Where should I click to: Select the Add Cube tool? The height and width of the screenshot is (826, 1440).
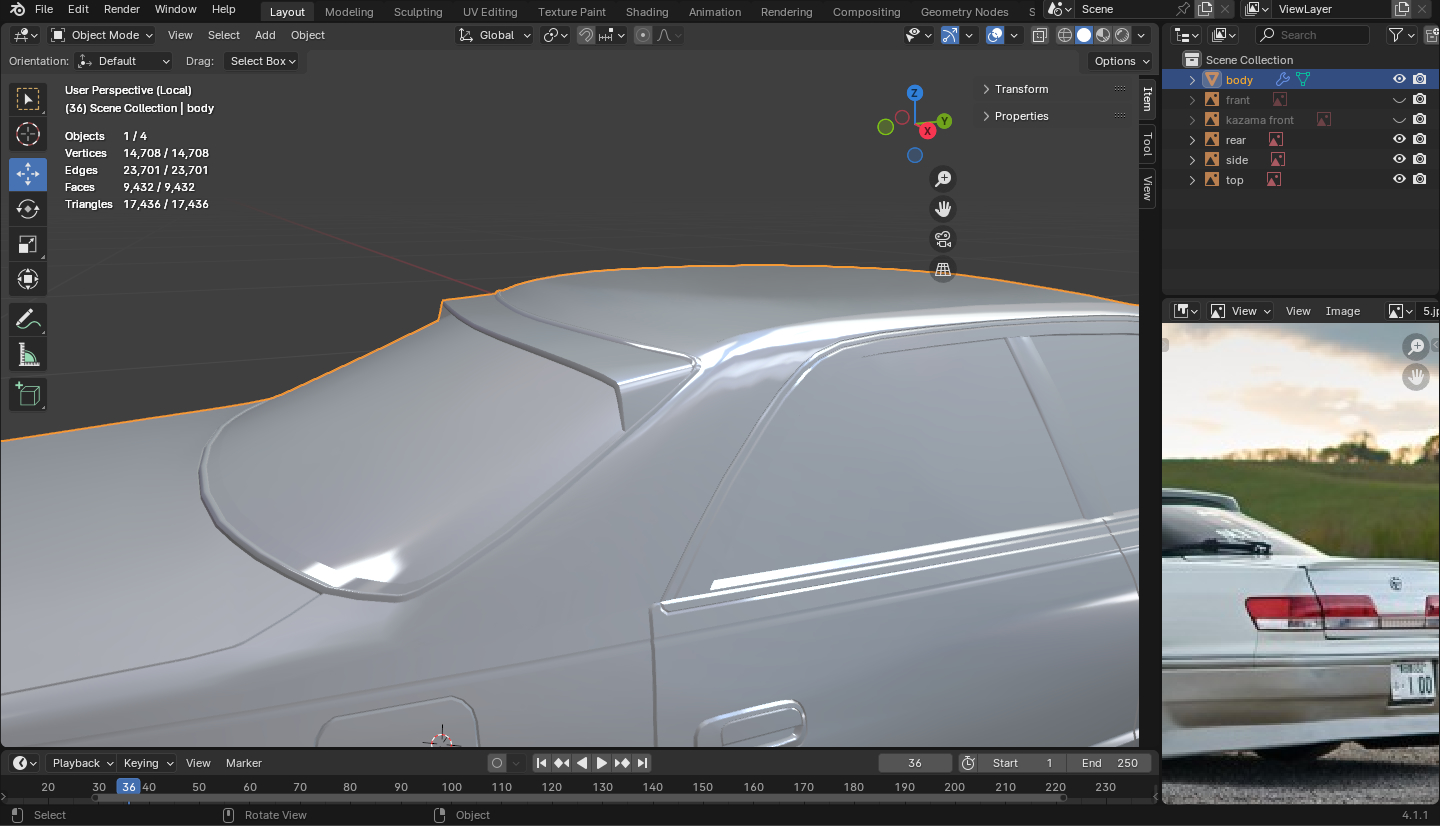[28, 395]
